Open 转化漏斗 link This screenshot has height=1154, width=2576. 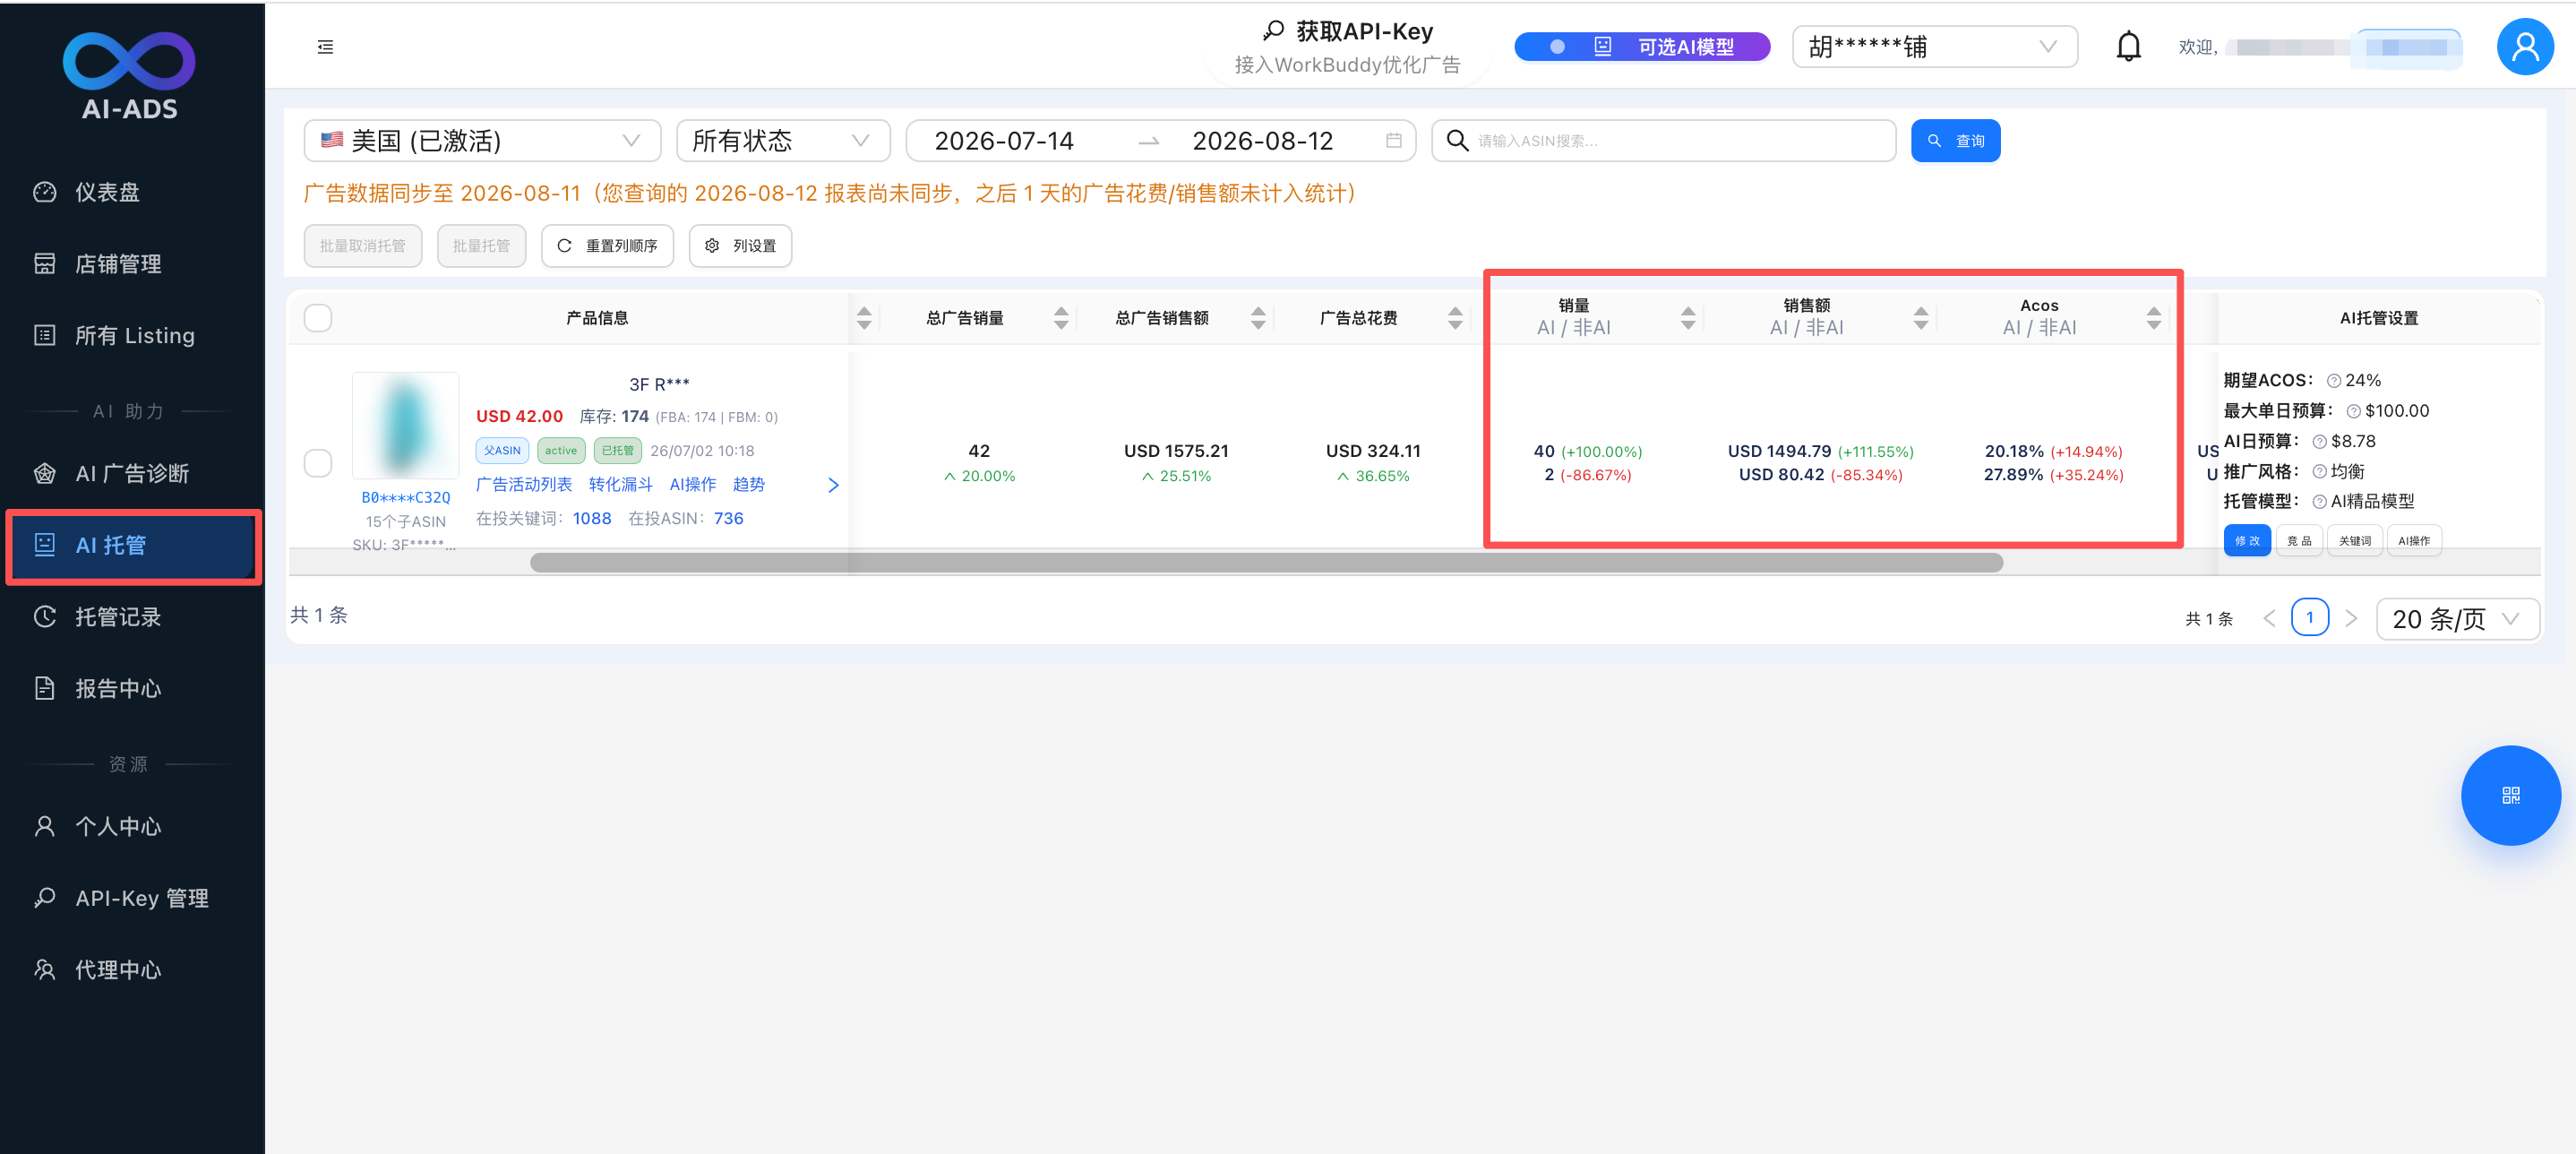pyautogui.click(x=620, y=485)
